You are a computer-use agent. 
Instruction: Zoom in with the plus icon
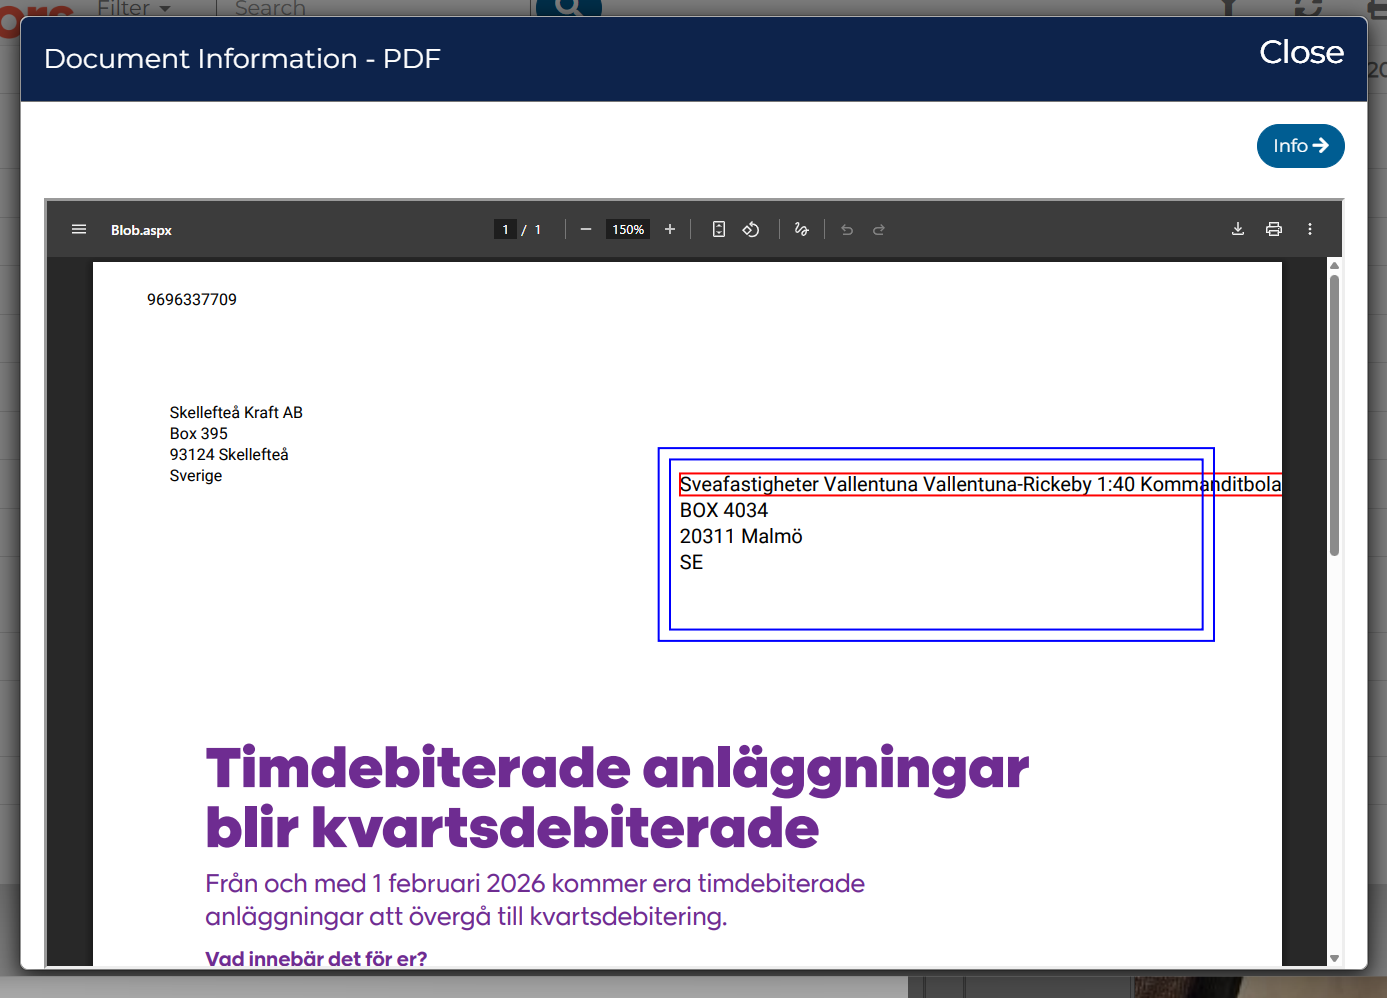click(x=670, y=229)
